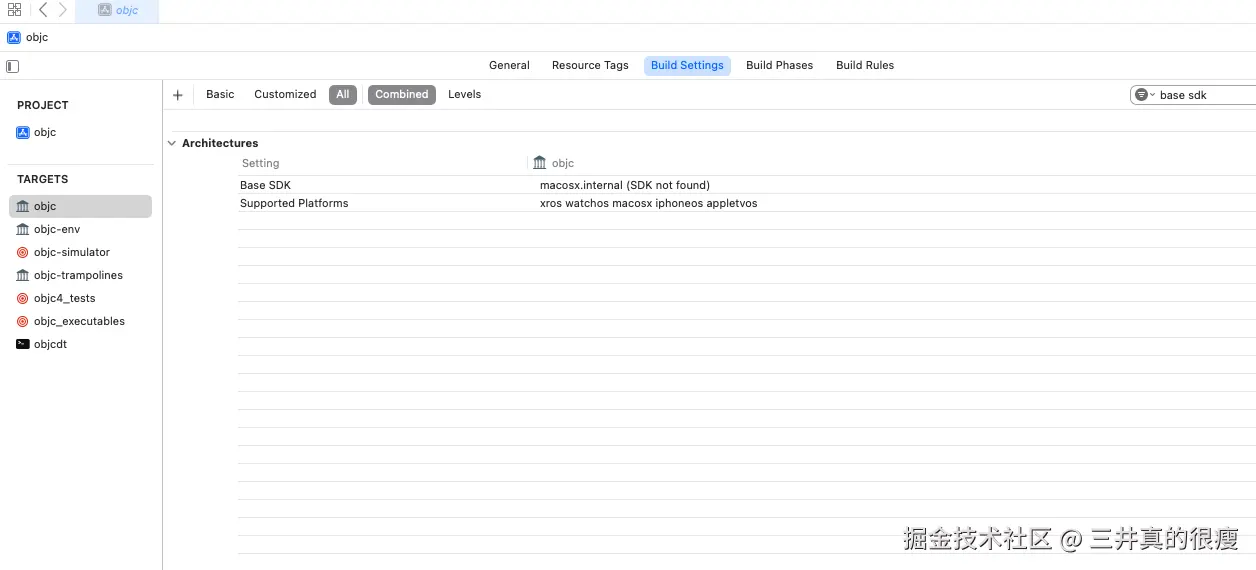Click the objc-env library icon
Viewport: 1256px width, 570px height.
(x=23, y=229)
